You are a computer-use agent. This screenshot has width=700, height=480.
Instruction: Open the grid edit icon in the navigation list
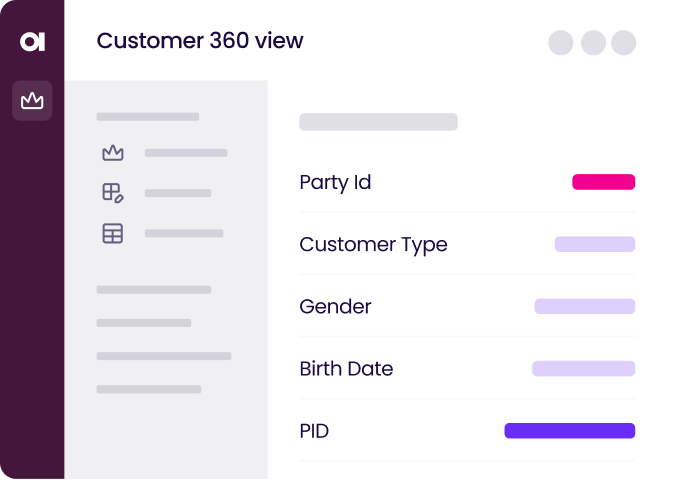[113, 193]
